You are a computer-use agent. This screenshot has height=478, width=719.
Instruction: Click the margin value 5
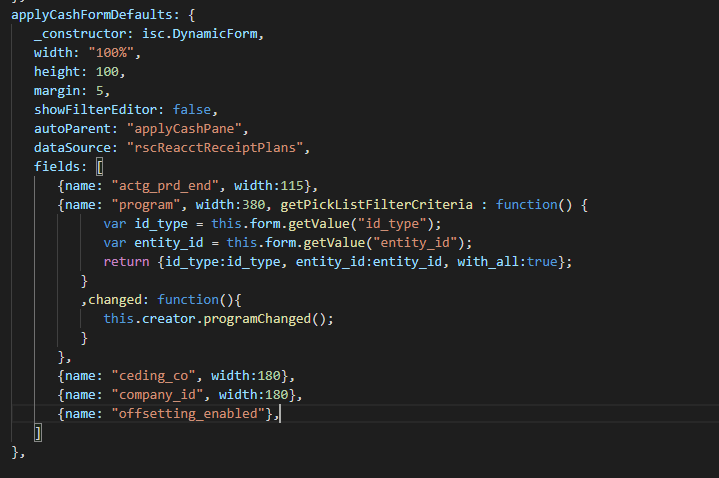101,91
